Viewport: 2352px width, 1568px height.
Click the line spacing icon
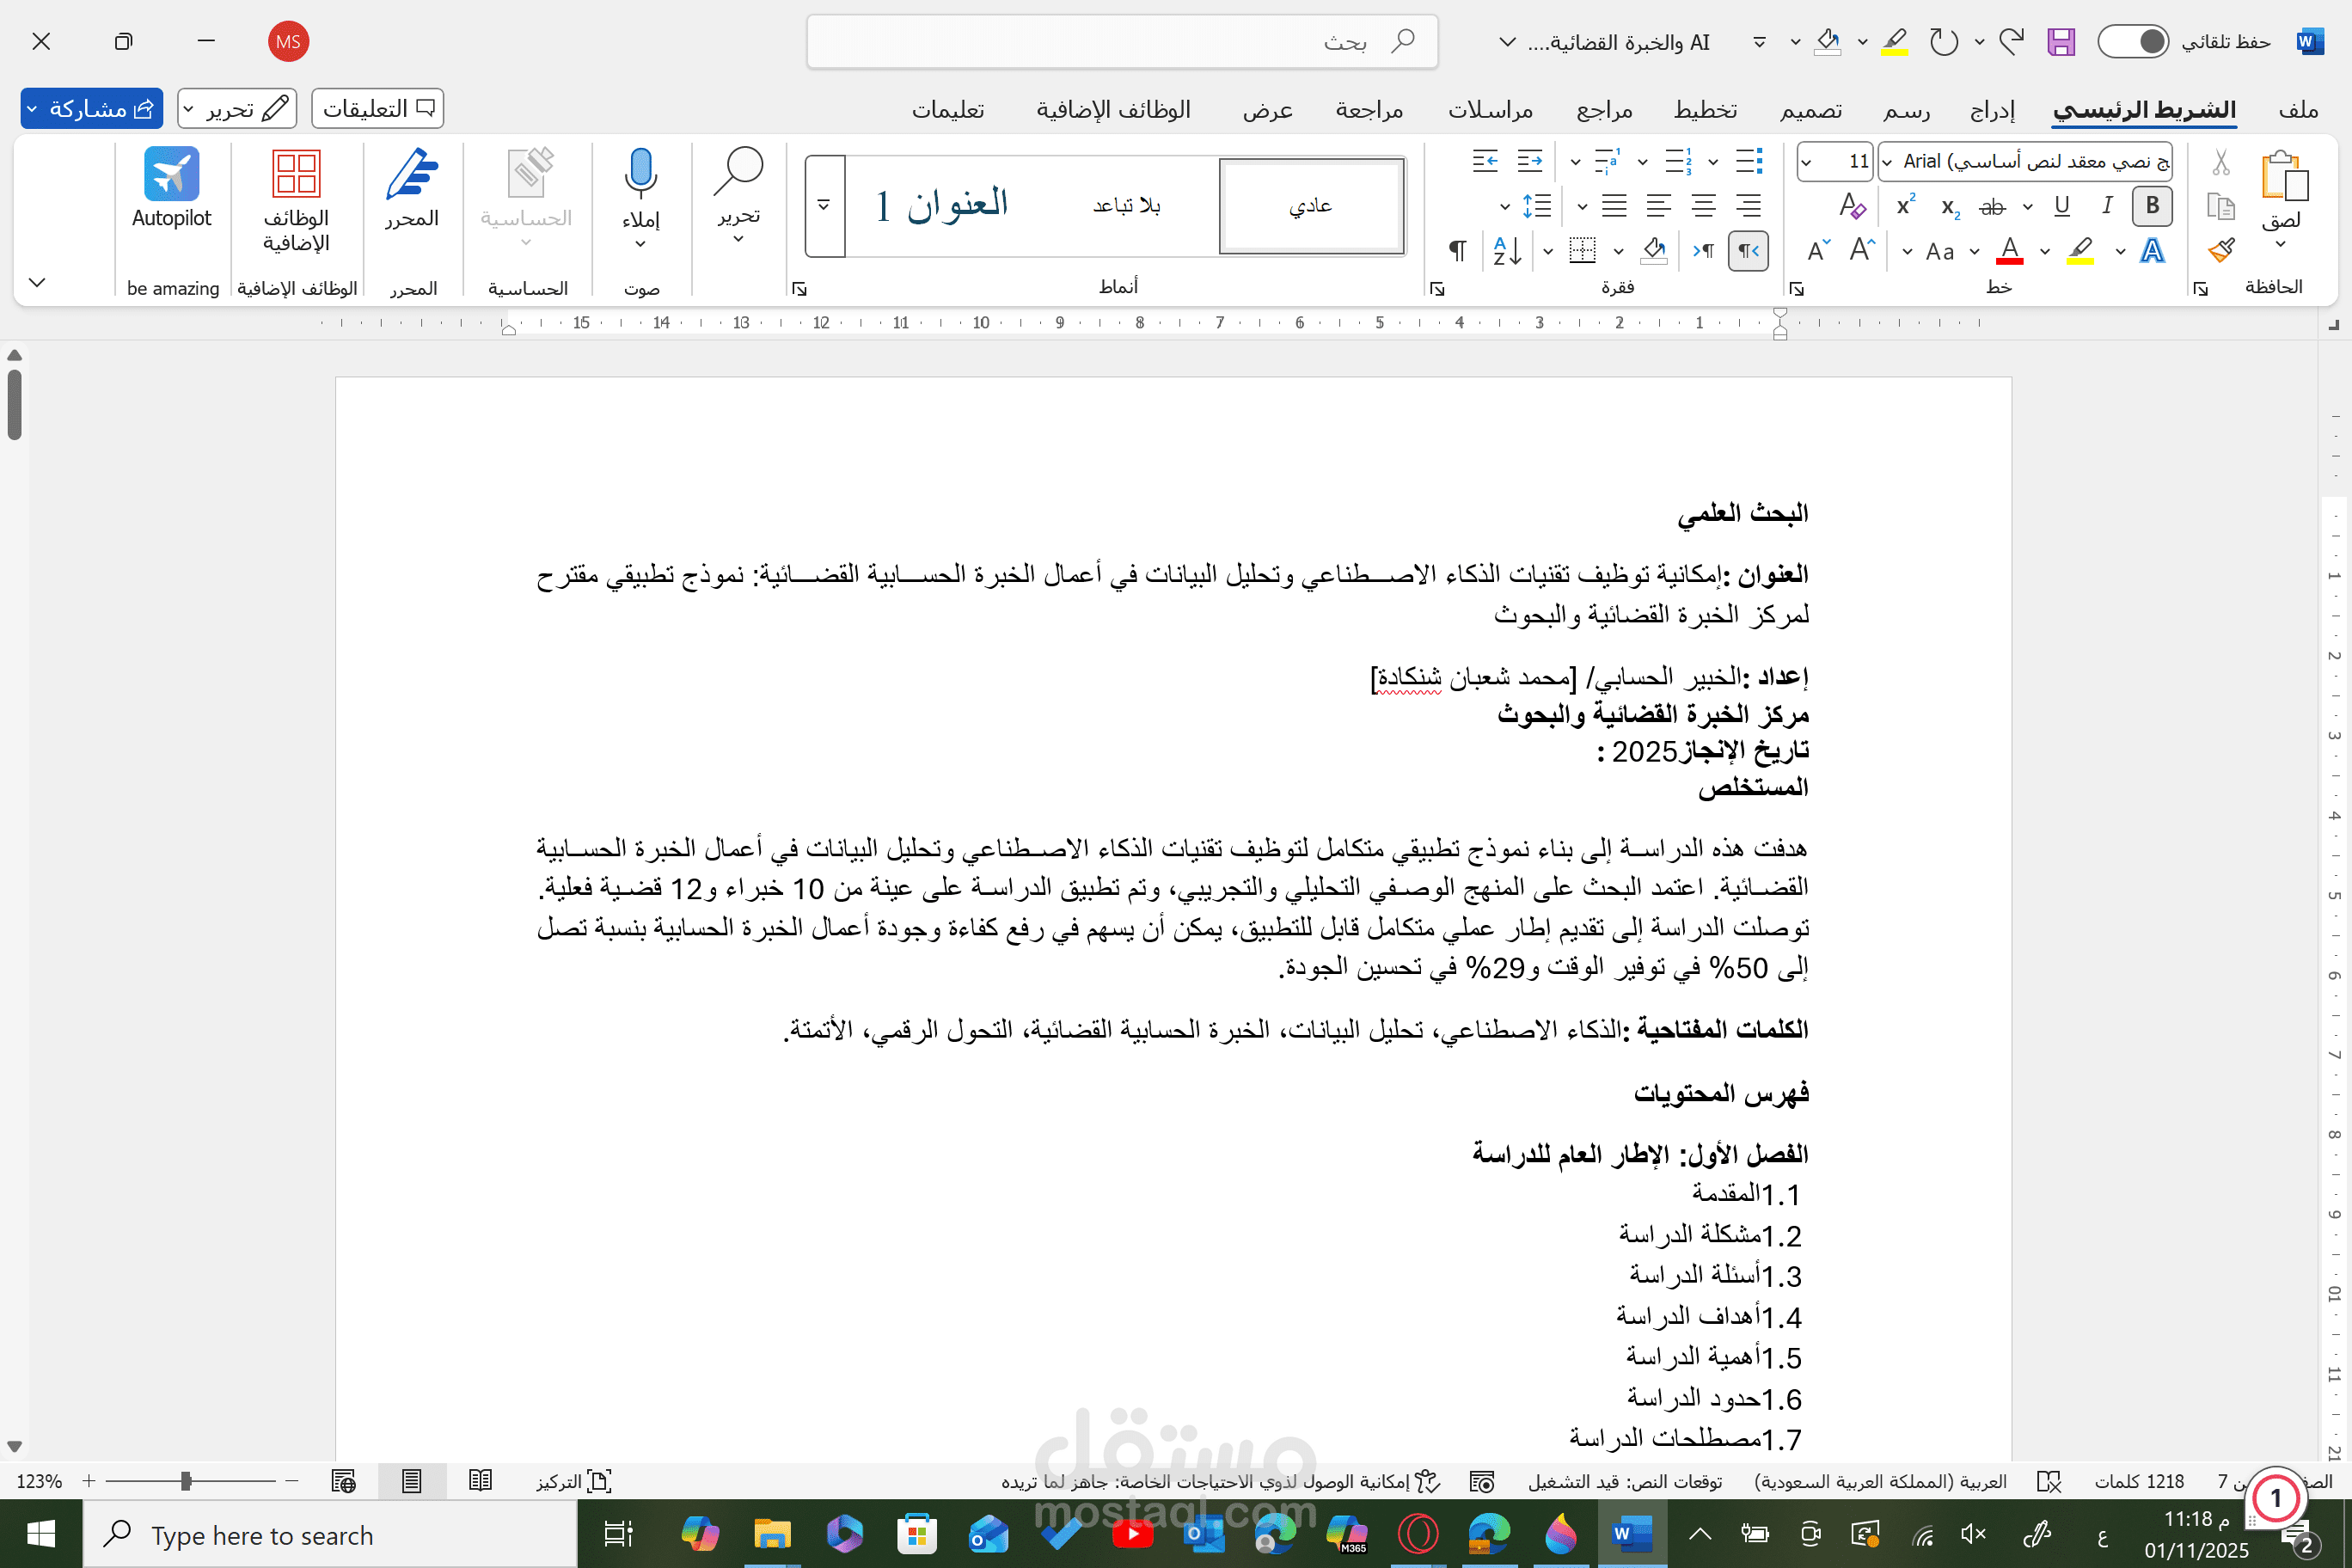point(1537,206)
